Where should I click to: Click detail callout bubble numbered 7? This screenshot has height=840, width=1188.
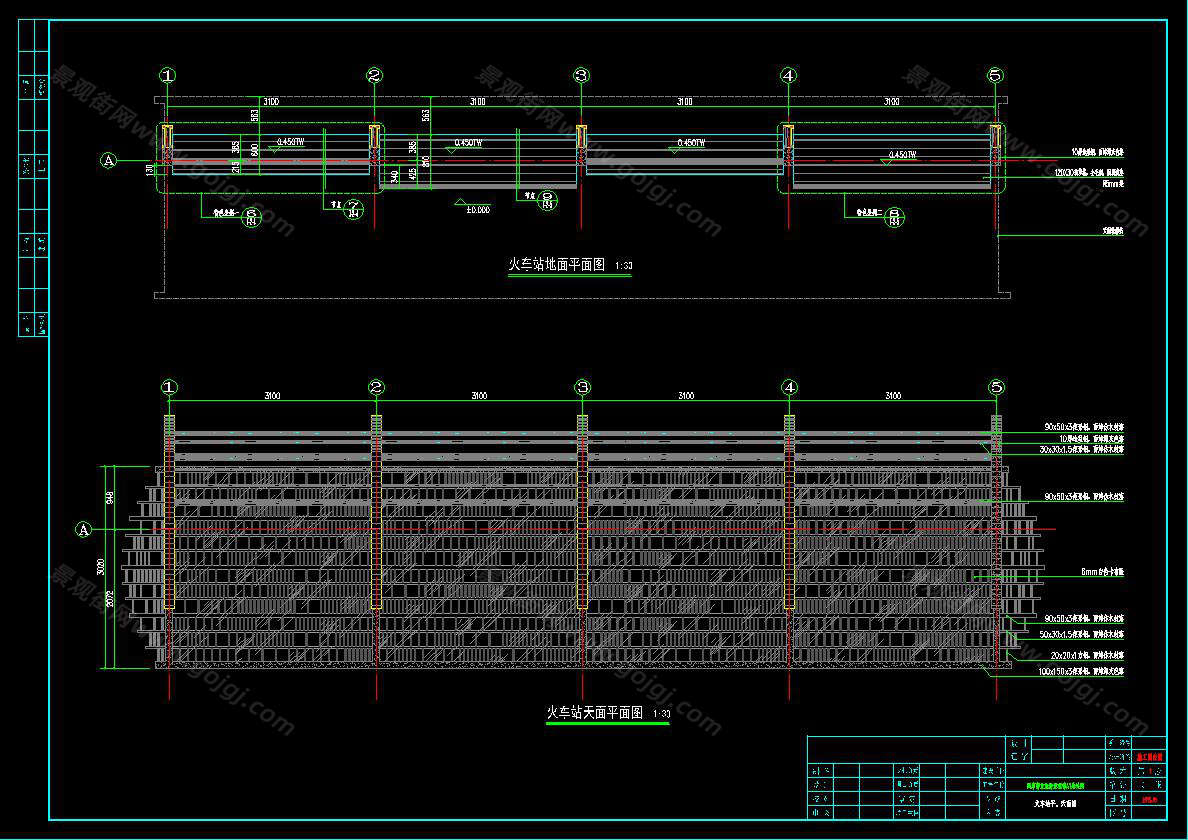tap(353, 208)
